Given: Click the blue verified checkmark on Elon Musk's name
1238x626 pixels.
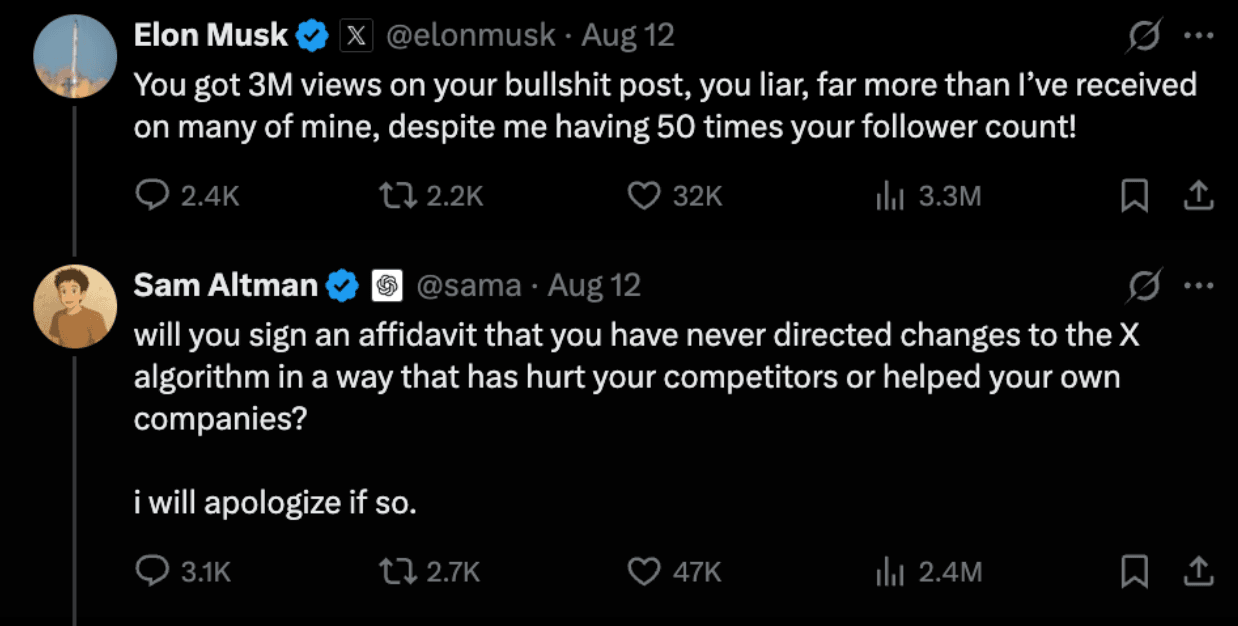Looking at the screenshot, I should tap(312, 33).
